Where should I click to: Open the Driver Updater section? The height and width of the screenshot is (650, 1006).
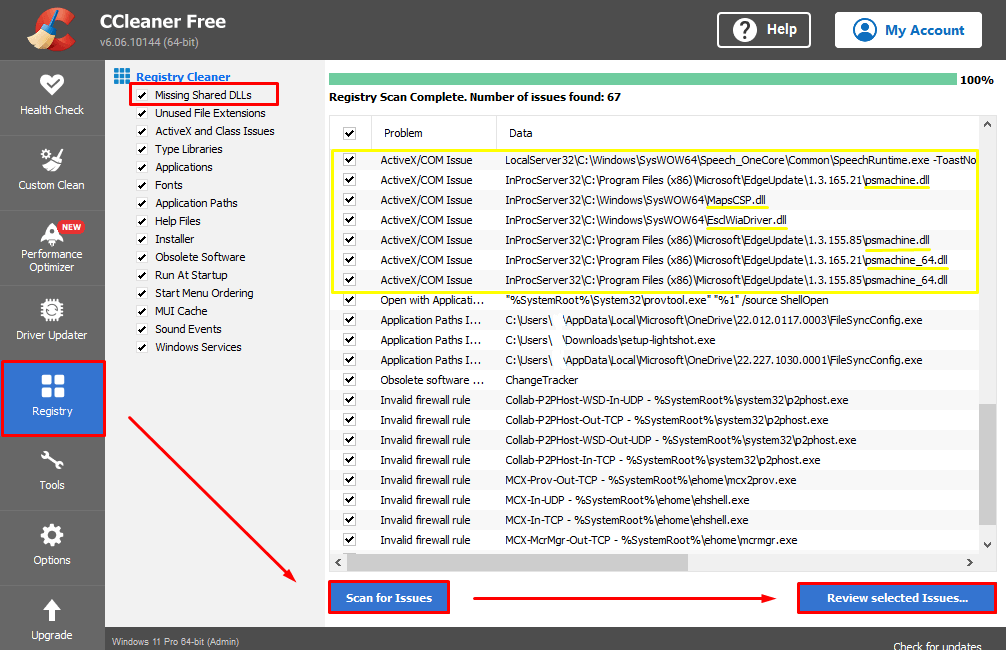tap(52, 321)
